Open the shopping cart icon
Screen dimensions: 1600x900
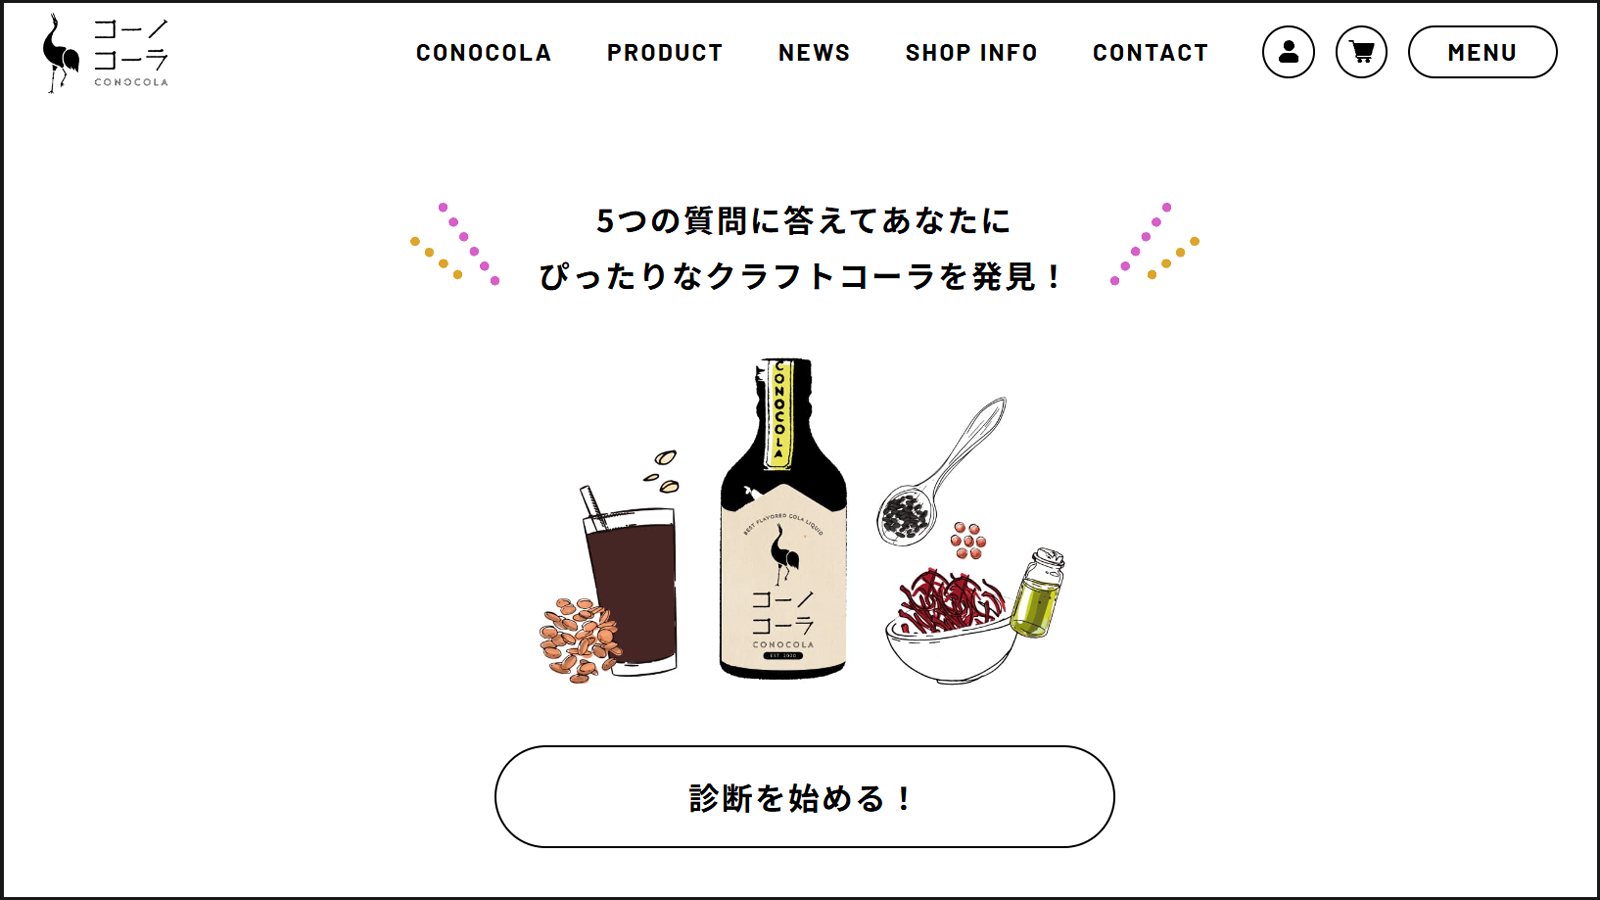(1361, 52)
